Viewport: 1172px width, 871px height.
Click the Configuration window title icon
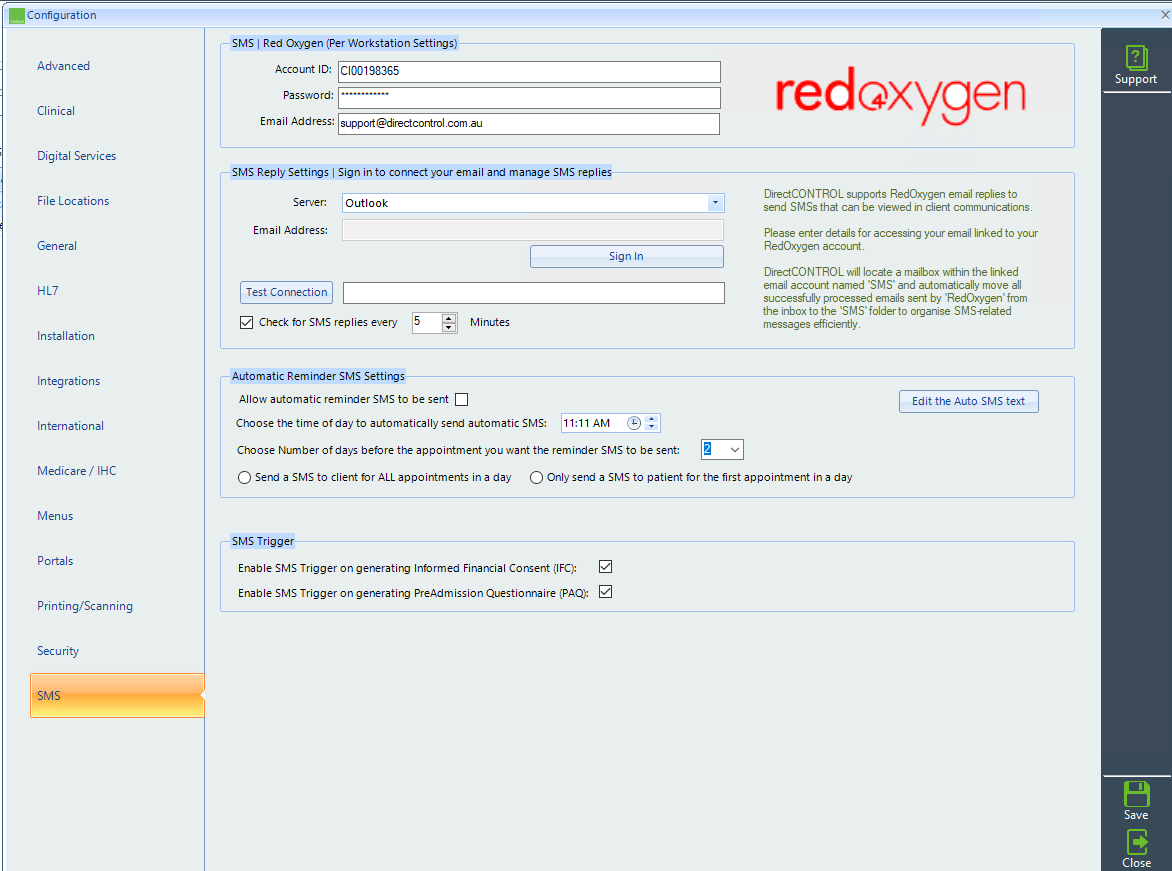[x=16, y=15]
